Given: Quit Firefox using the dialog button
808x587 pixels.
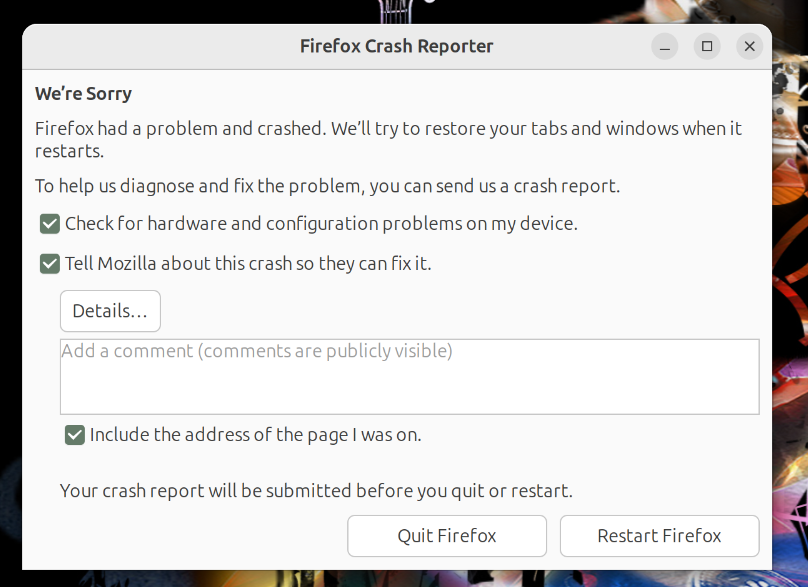Looking at the screenshot, I should pos(447,536).
